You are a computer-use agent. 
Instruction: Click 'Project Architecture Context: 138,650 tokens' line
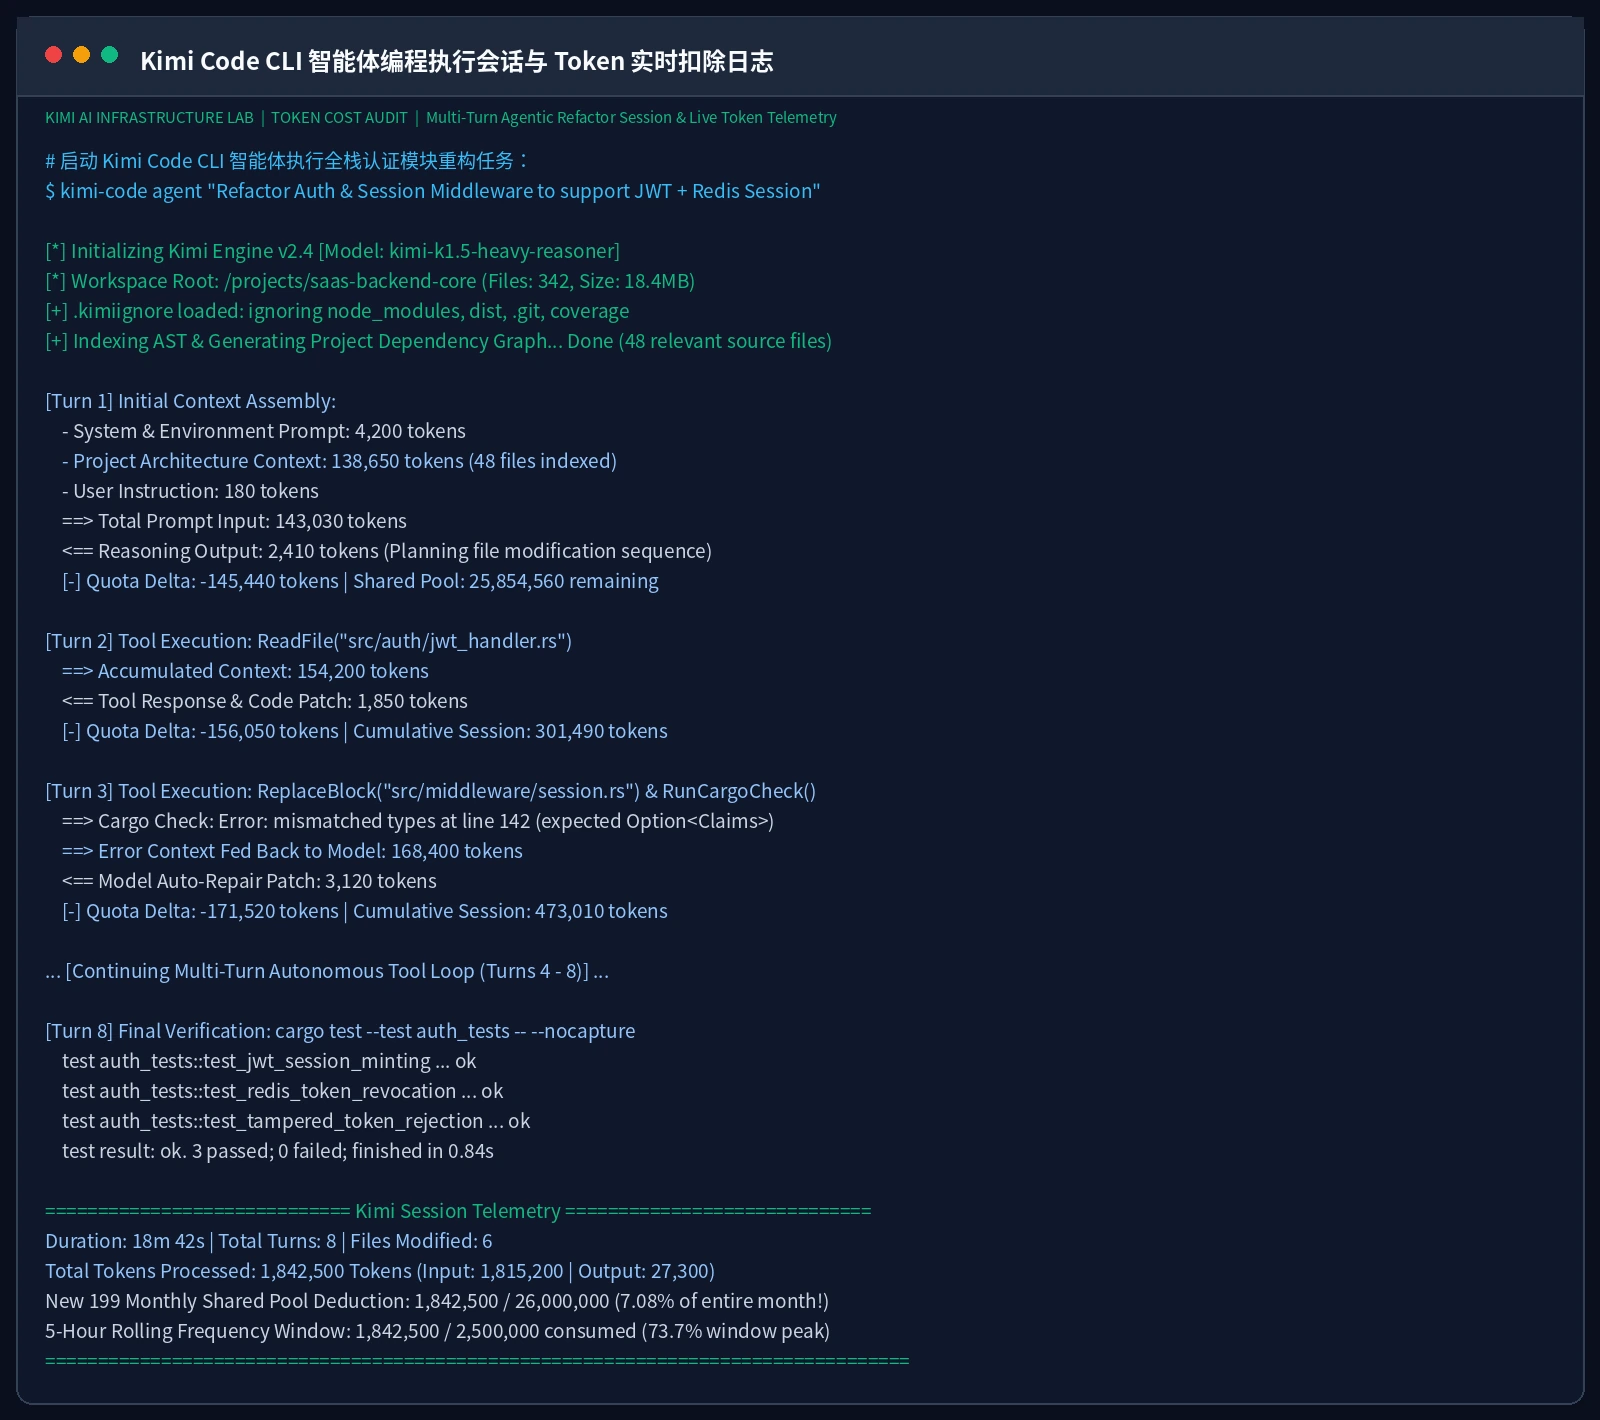pos(339,461)
